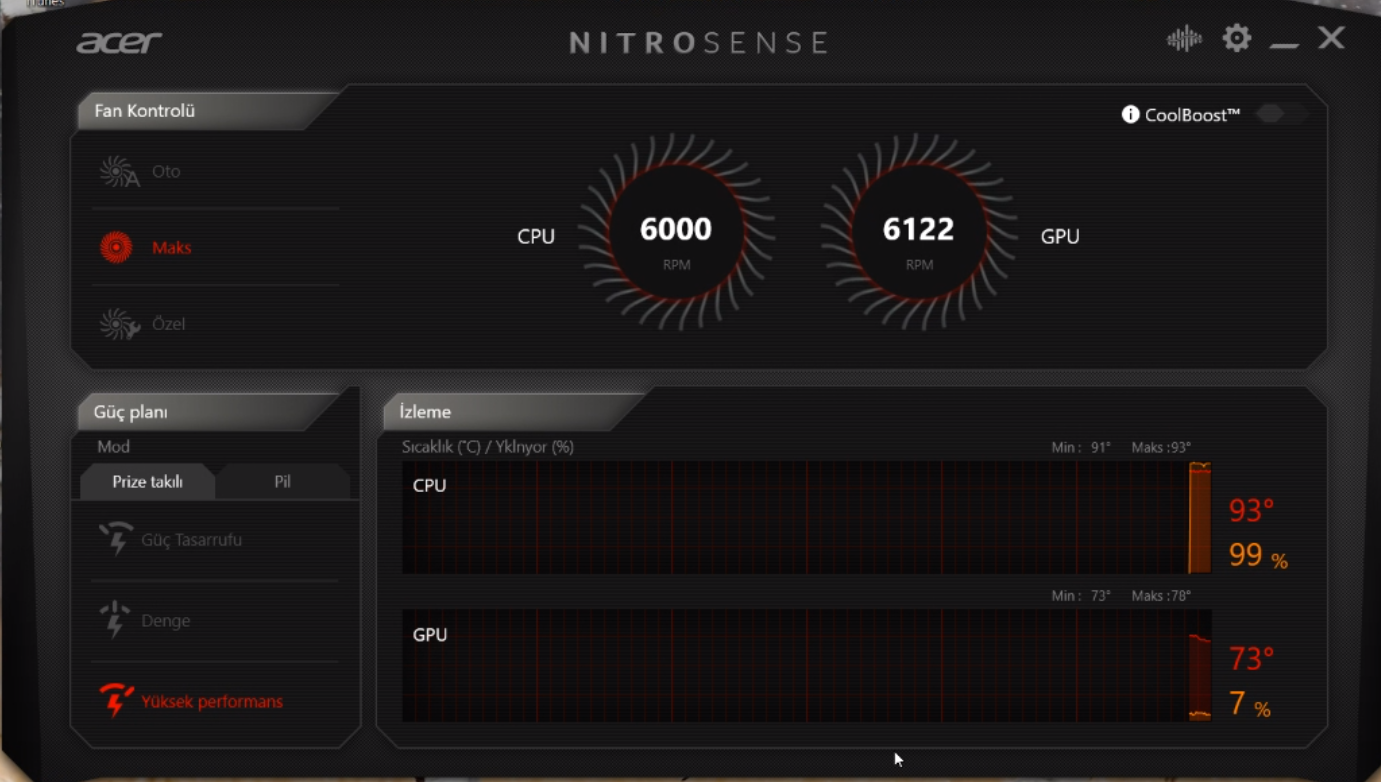Choose the Denge balanced plan icon
The image size is (1381, 782).
pos(115,620)
